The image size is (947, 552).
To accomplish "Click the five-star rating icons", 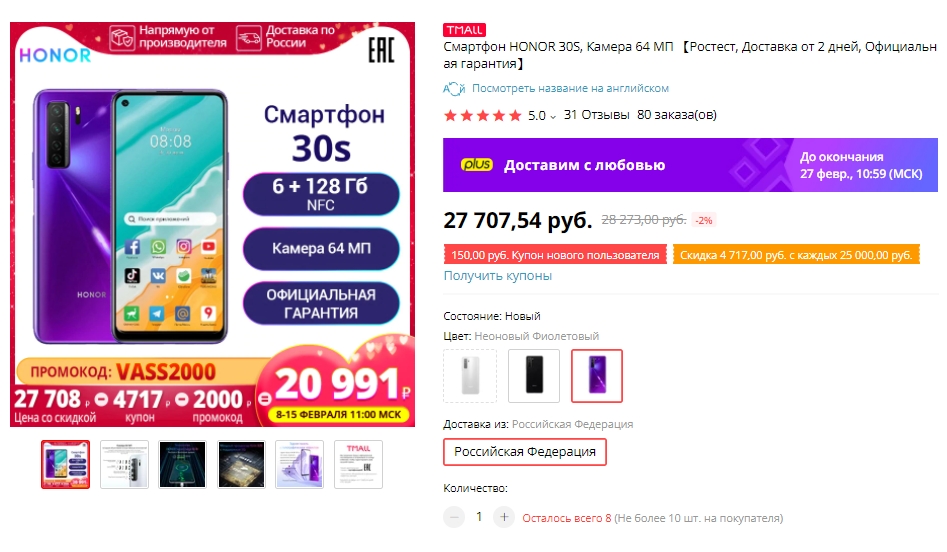I will coord(483,115).
